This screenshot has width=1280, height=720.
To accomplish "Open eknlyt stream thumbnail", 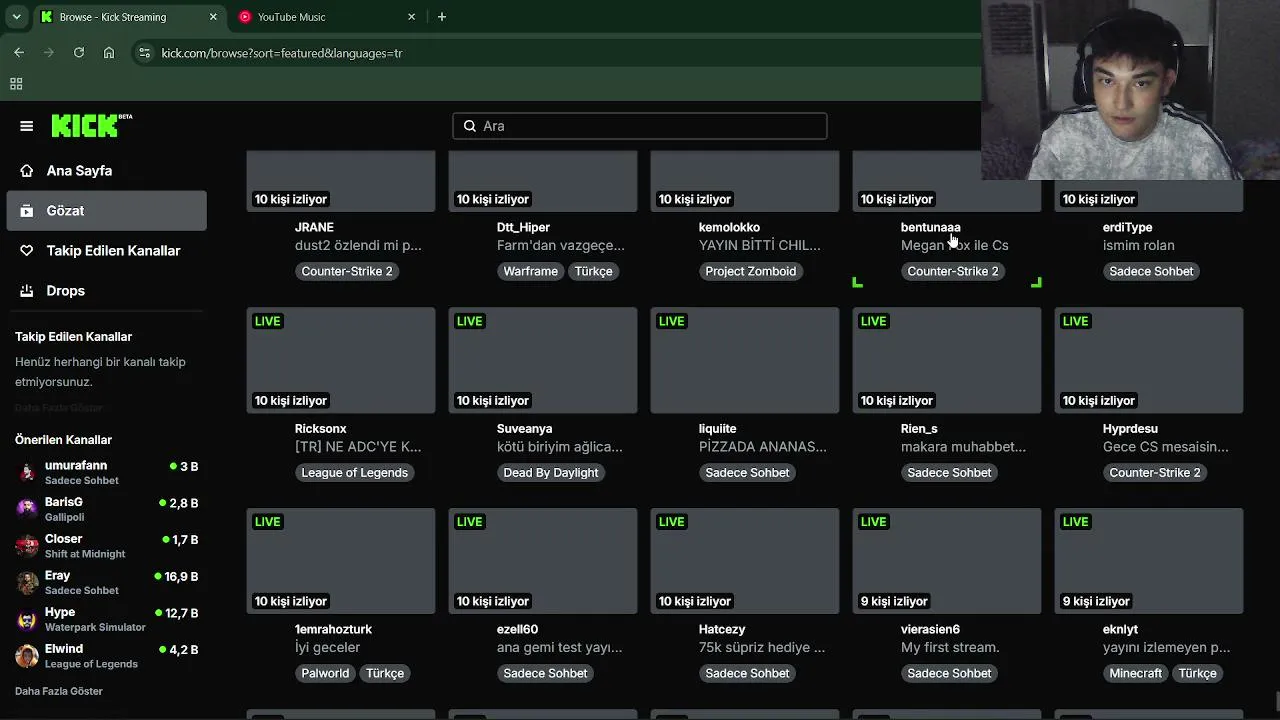I will click(1149, 561).
